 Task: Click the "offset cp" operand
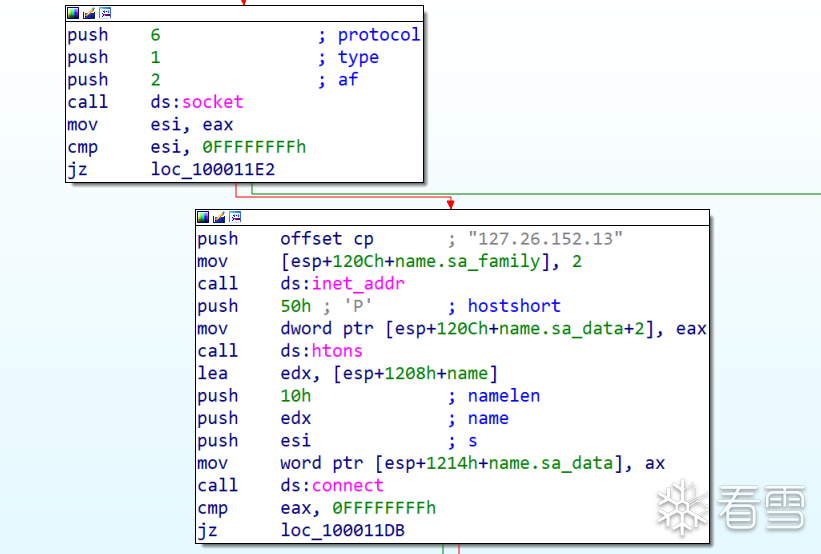point(327,239)
